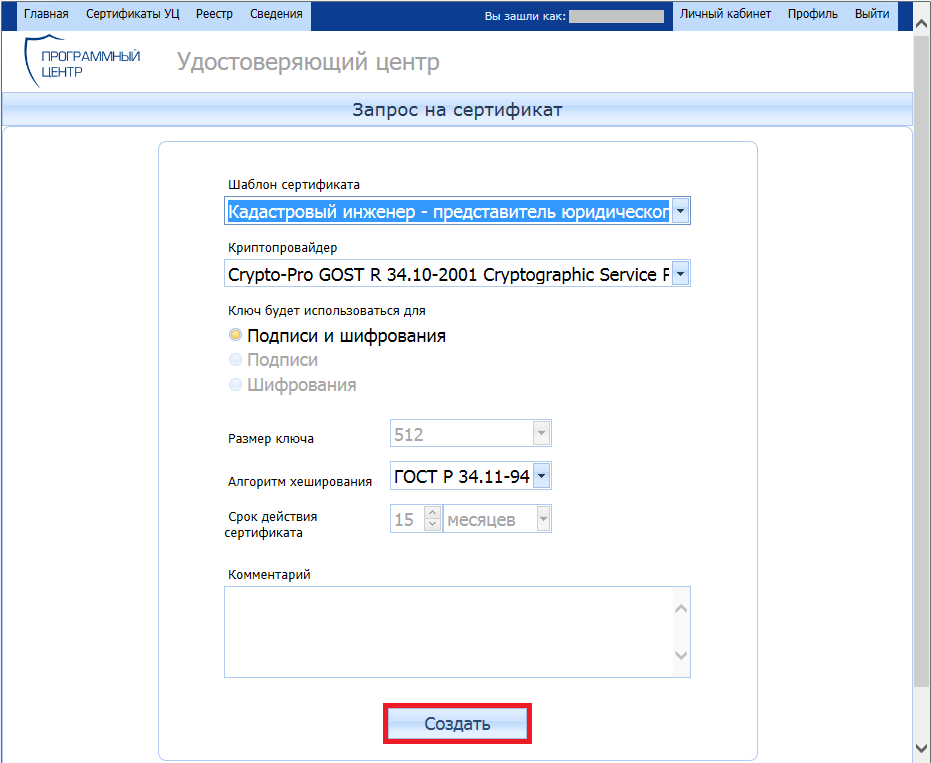Expand Алгоритм хеширования dropdown
The image size is (931, 763).
(x=541, y=477)
